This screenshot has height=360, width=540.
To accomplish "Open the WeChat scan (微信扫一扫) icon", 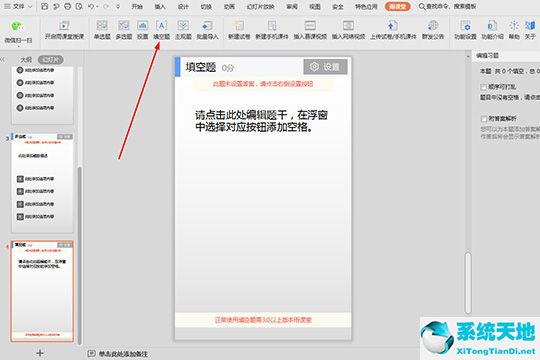I will click(18, 31).
